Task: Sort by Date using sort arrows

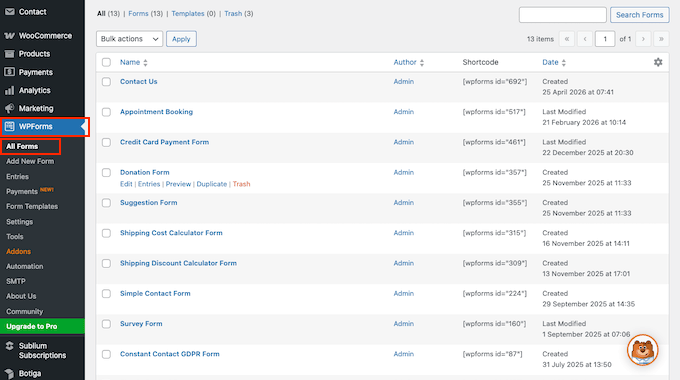Action: coord(564,62)
